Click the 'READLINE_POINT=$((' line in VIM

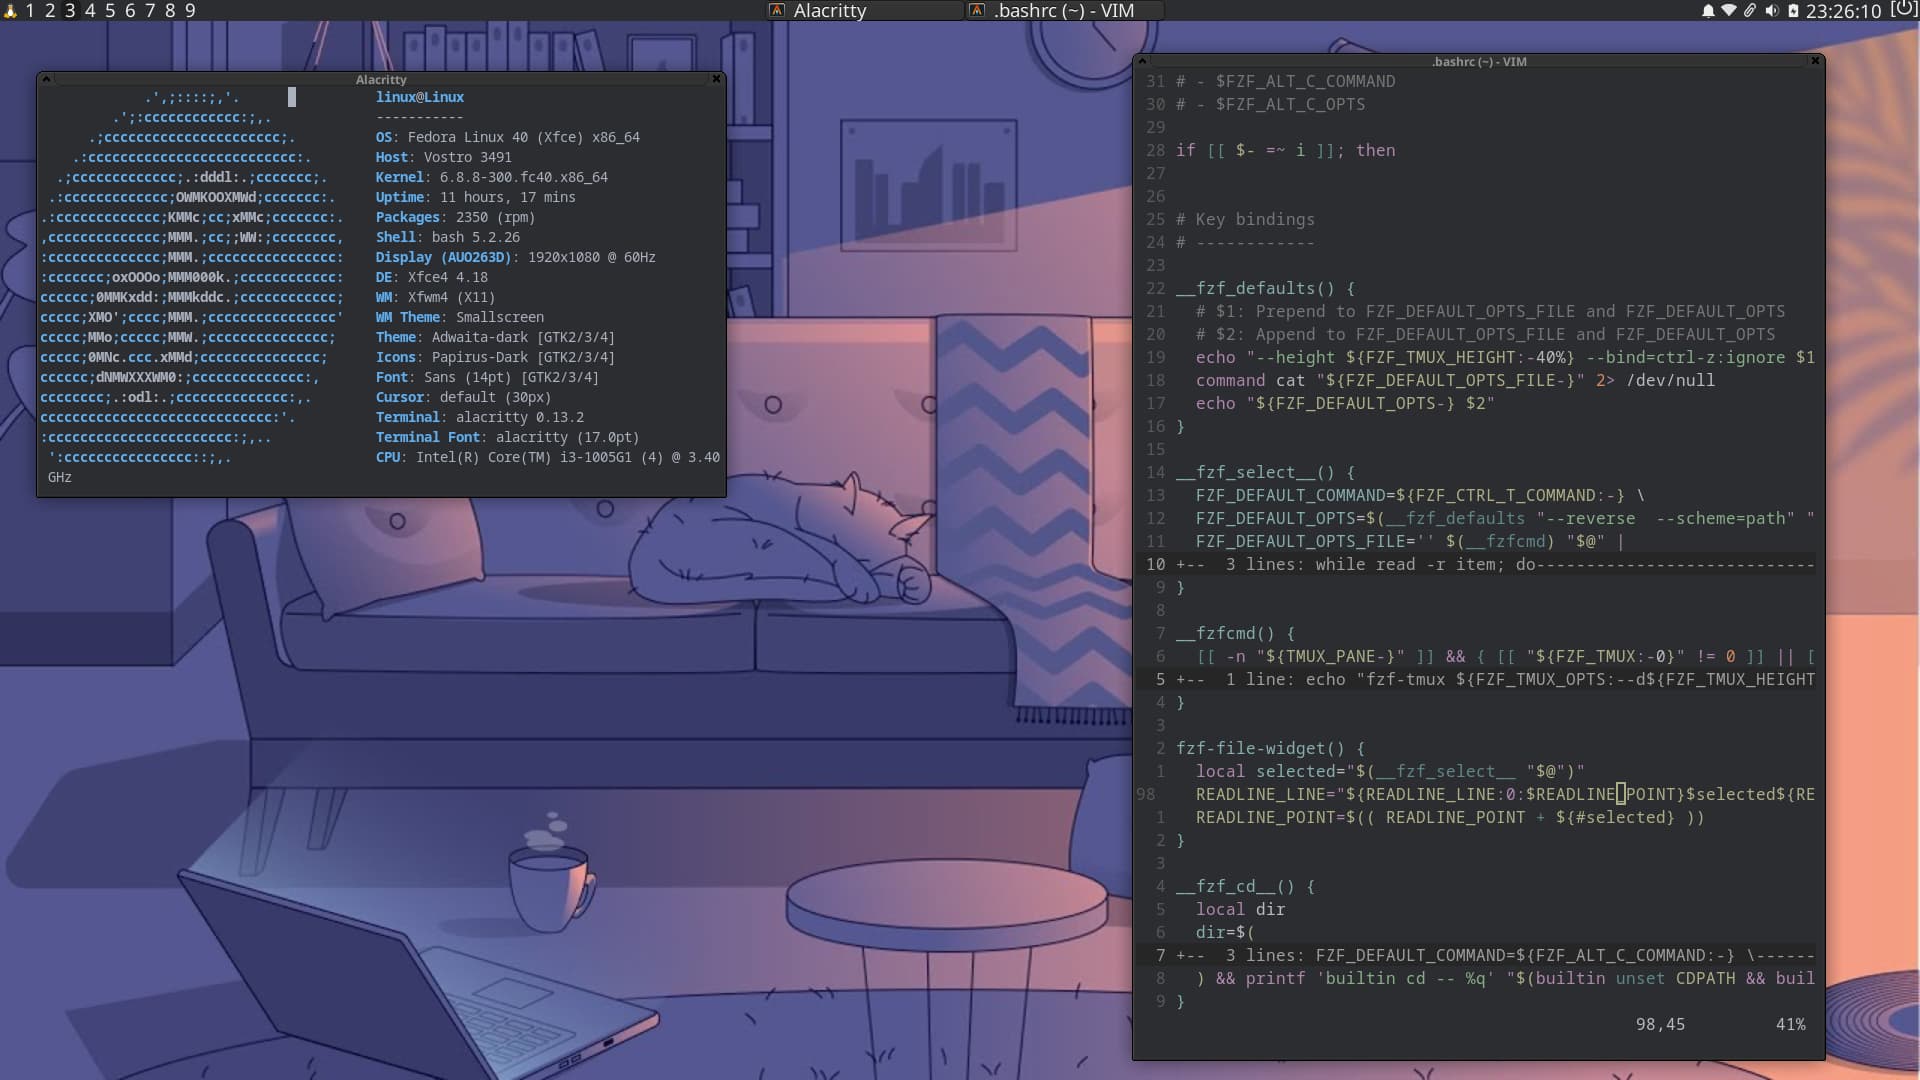point(1451,817)
